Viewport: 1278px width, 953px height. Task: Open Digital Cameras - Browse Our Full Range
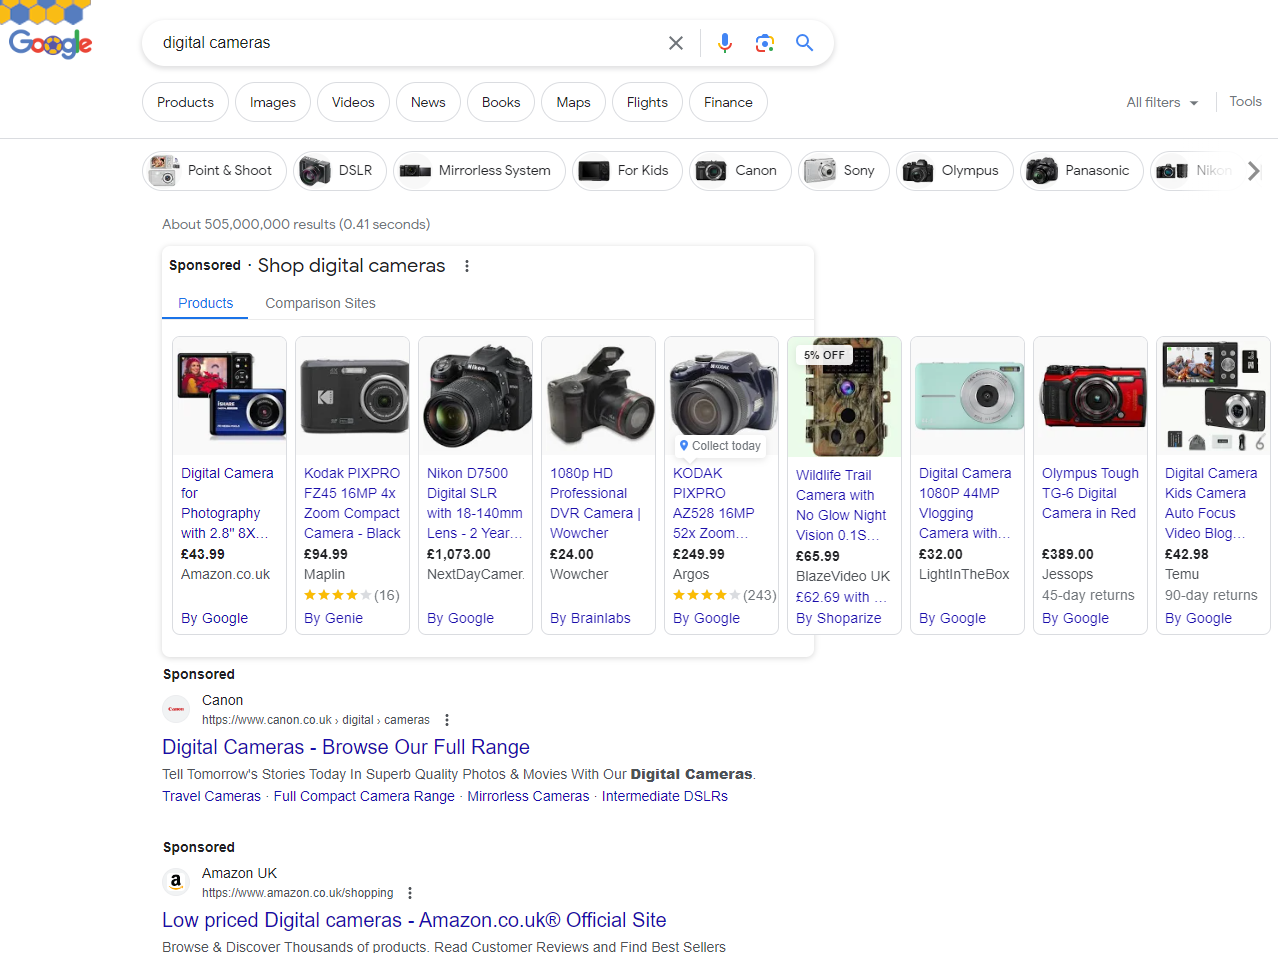pyautogui.click(x=346, y=747)
